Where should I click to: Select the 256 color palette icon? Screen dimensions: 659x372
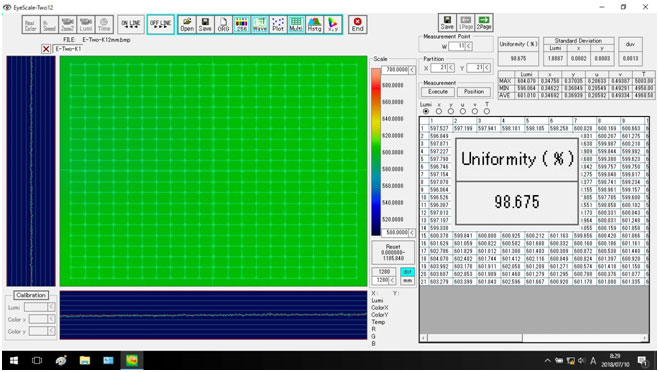click(x=242, y=24)
